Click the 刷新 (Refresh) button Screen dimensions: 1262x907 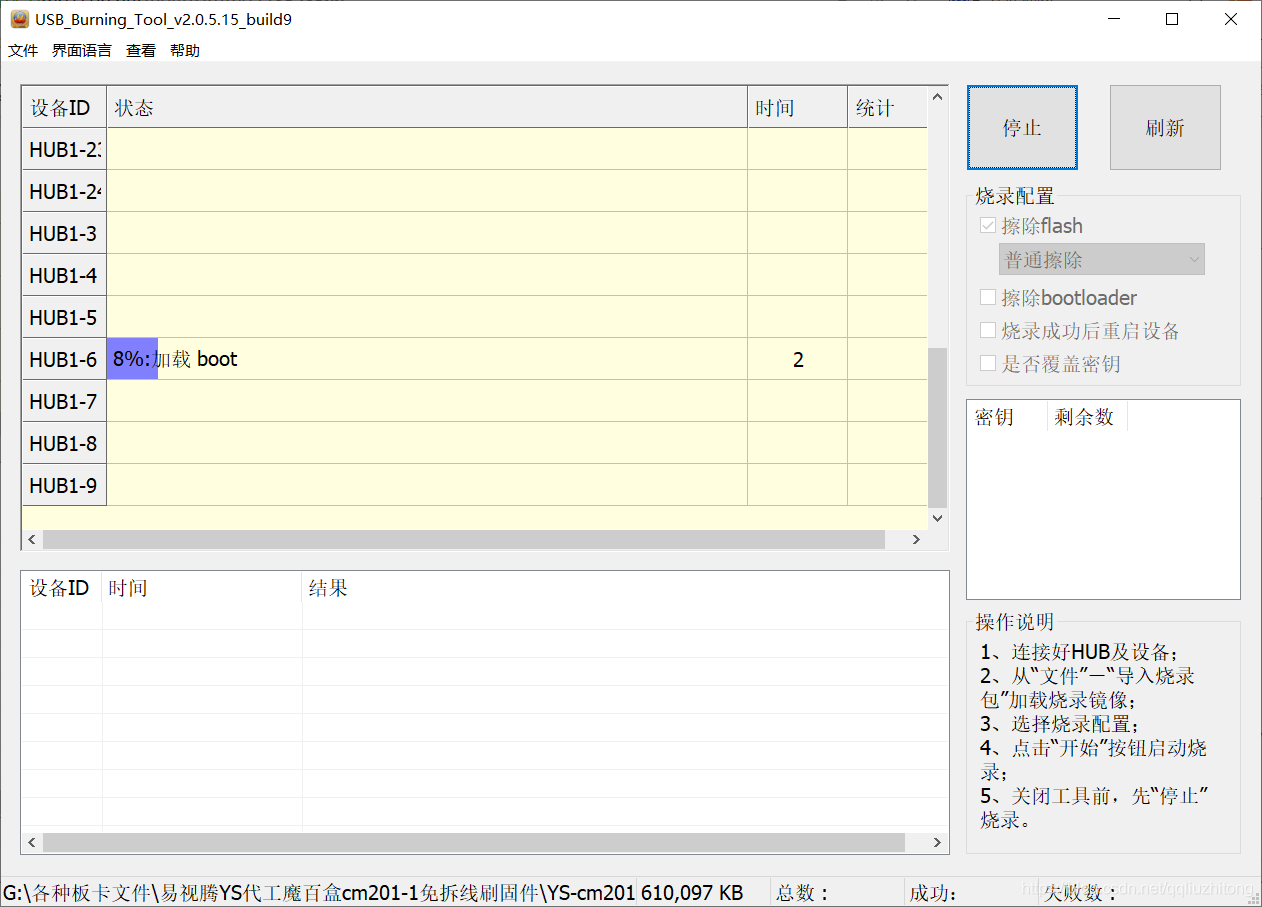point(1165,128)
